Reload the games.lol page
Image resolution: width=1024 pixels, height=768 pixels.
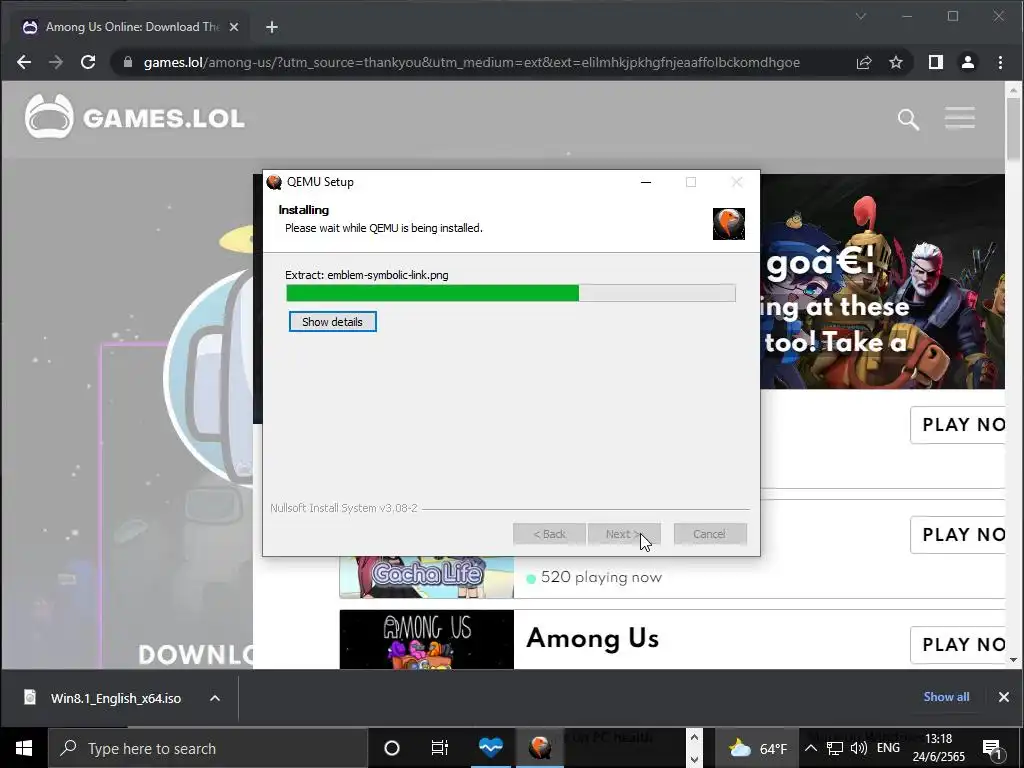point(88,62)
